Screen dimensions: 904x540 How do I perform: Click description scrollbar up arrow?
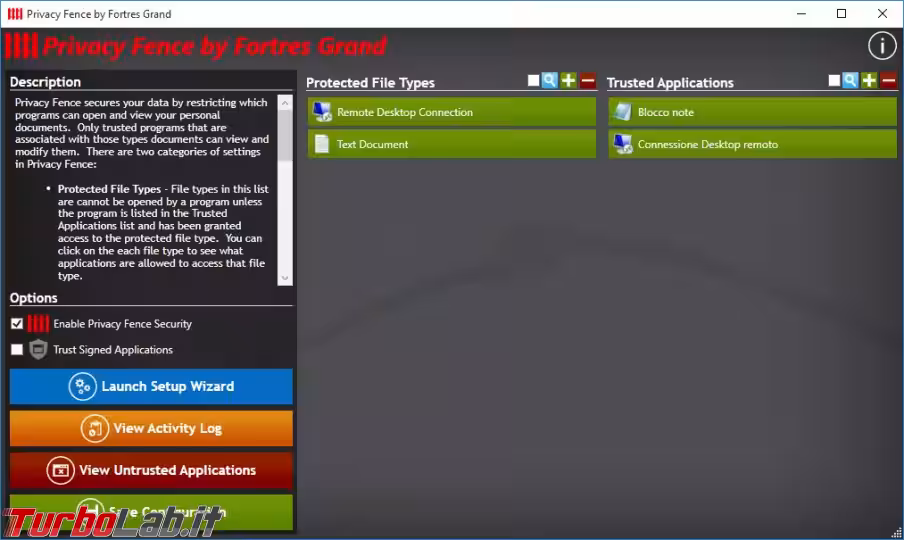pos(285,103)
